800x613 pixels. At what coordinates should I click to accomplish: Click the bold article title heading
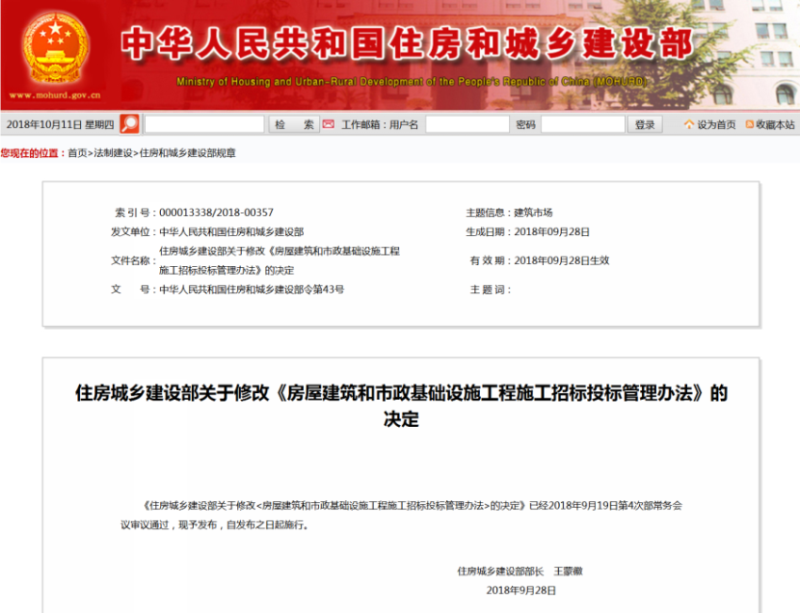[401, 406]
